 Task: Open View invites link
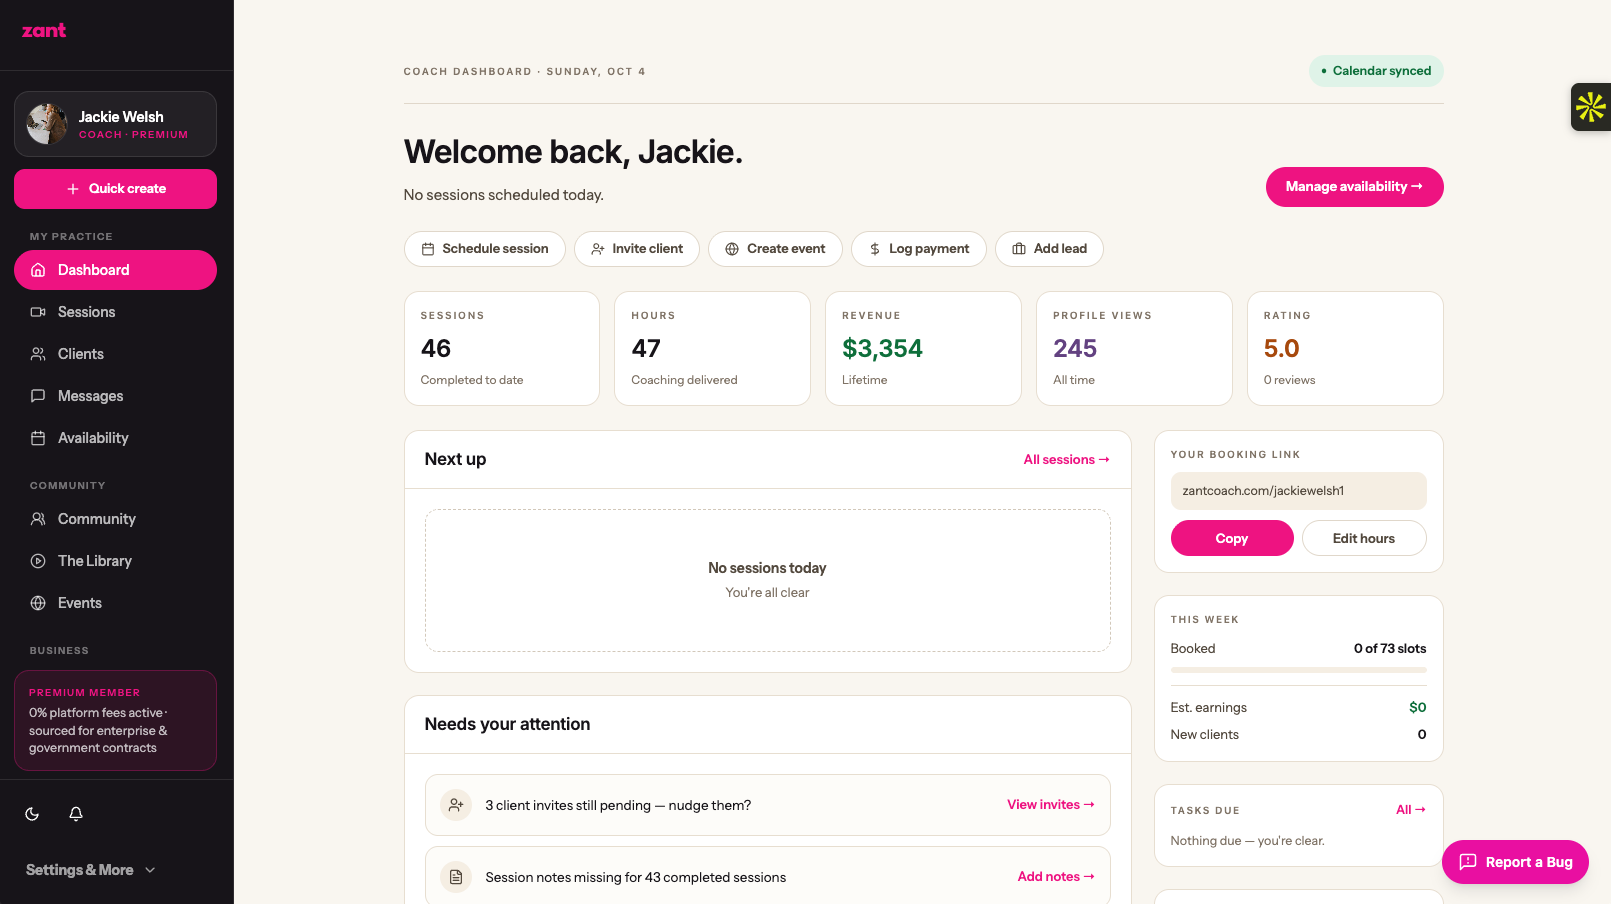point(1050,805)
